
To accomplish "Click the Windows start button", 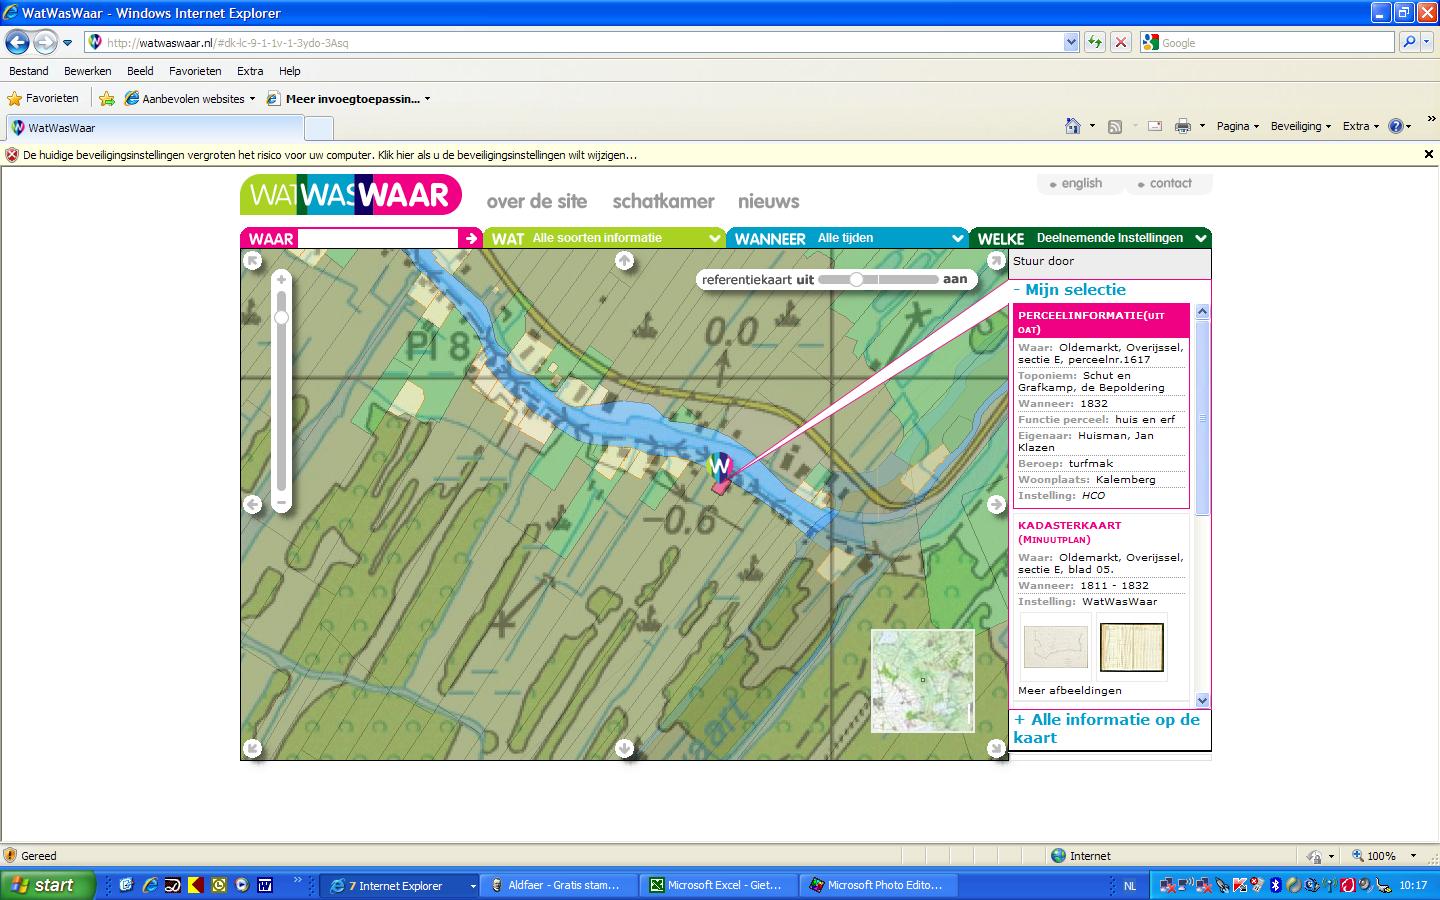I will pos(47,885).
